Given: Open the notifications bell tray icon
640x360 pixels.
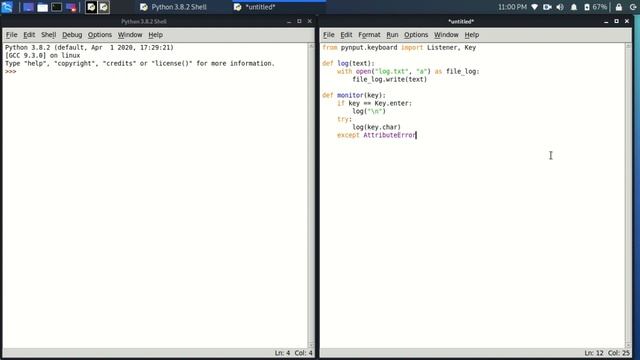Looking at the screenshot, I should click(x=574, y=7).
